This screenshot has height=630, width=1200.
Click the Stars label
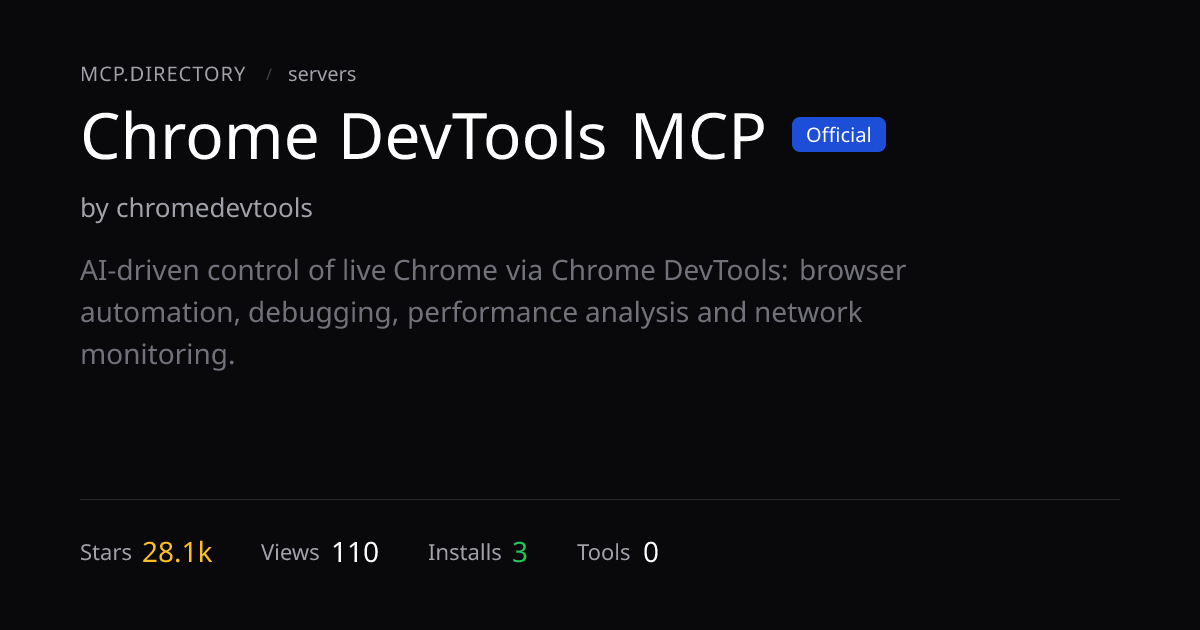click(106, 553)
